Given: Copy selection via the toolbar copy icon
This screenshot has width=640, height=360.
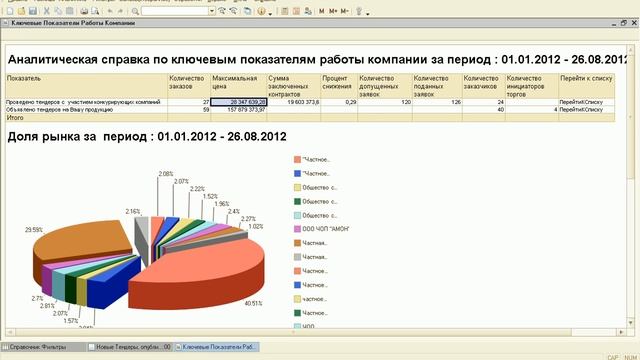Looking at the screenshot, I should [58, 11].
